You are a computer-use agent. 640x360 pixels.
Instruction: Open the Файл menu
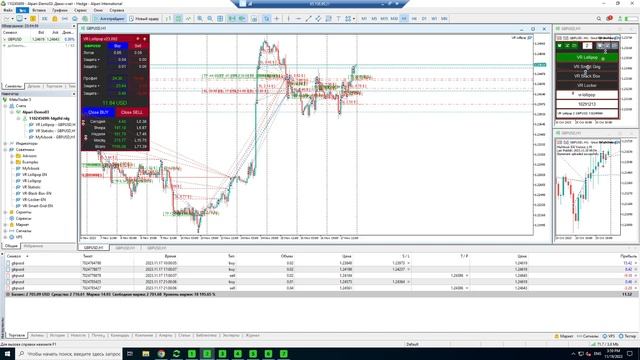pyautogui.click(x=8, y=10)
